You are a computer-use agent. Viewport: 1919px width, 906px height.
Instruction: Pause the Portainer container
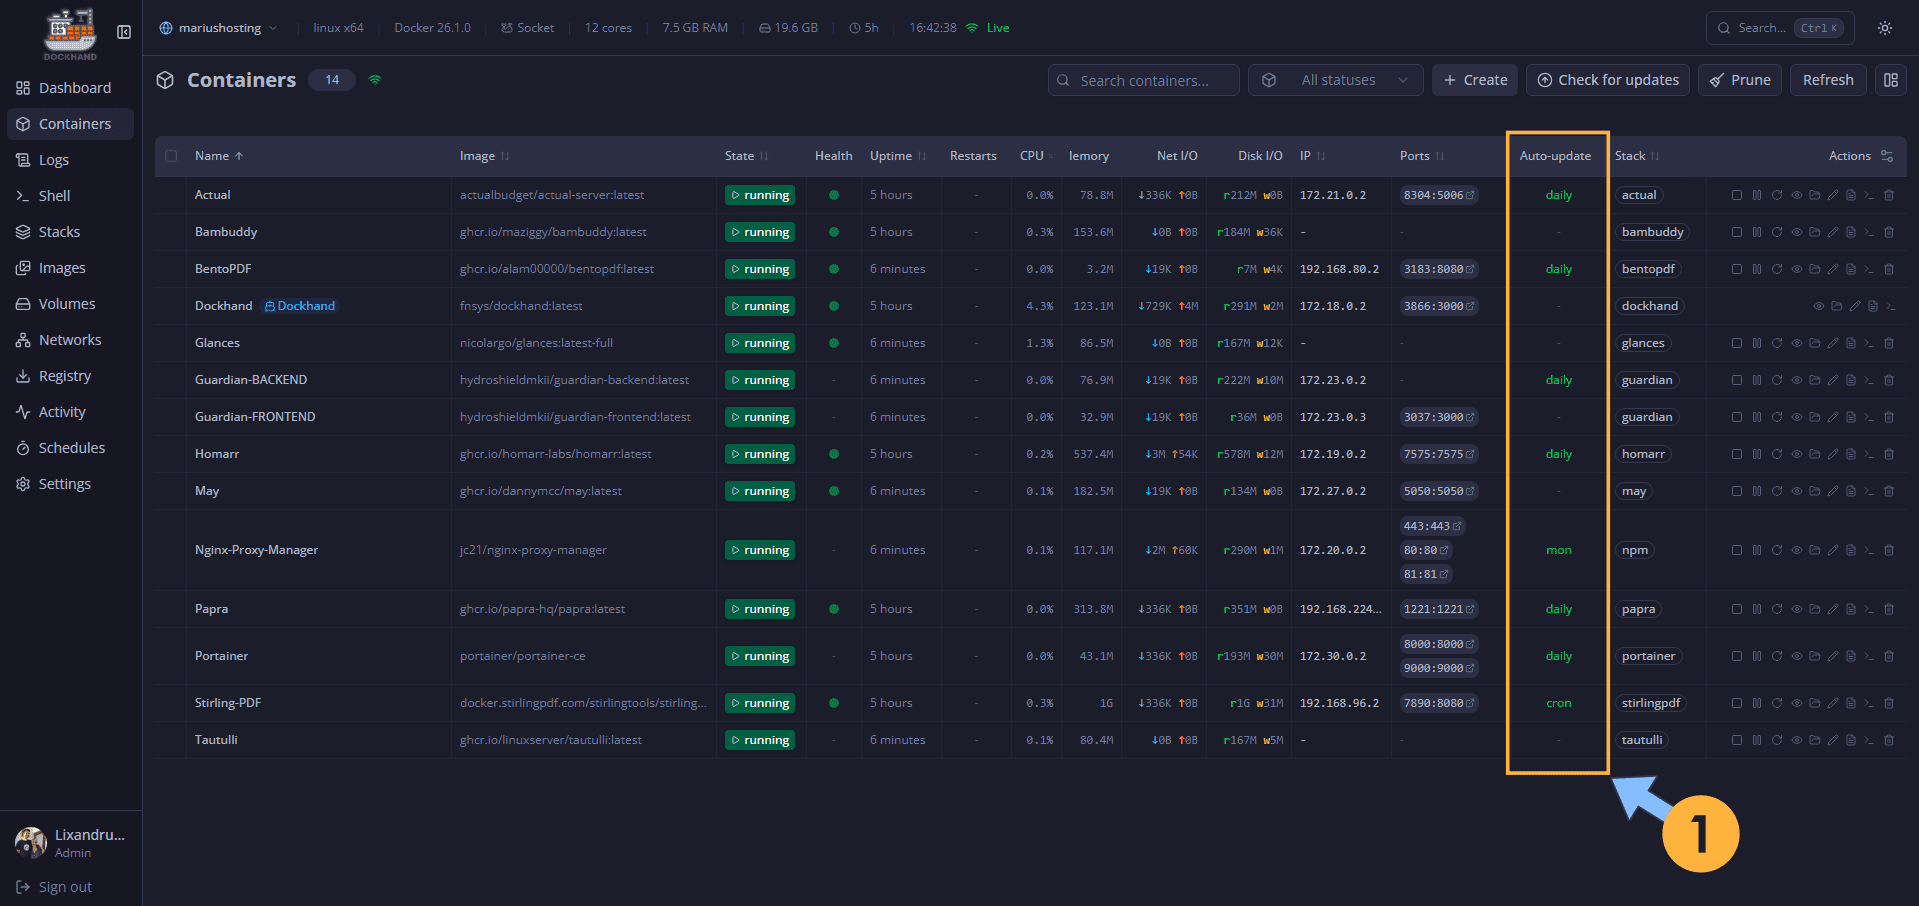pos(1757,656)
